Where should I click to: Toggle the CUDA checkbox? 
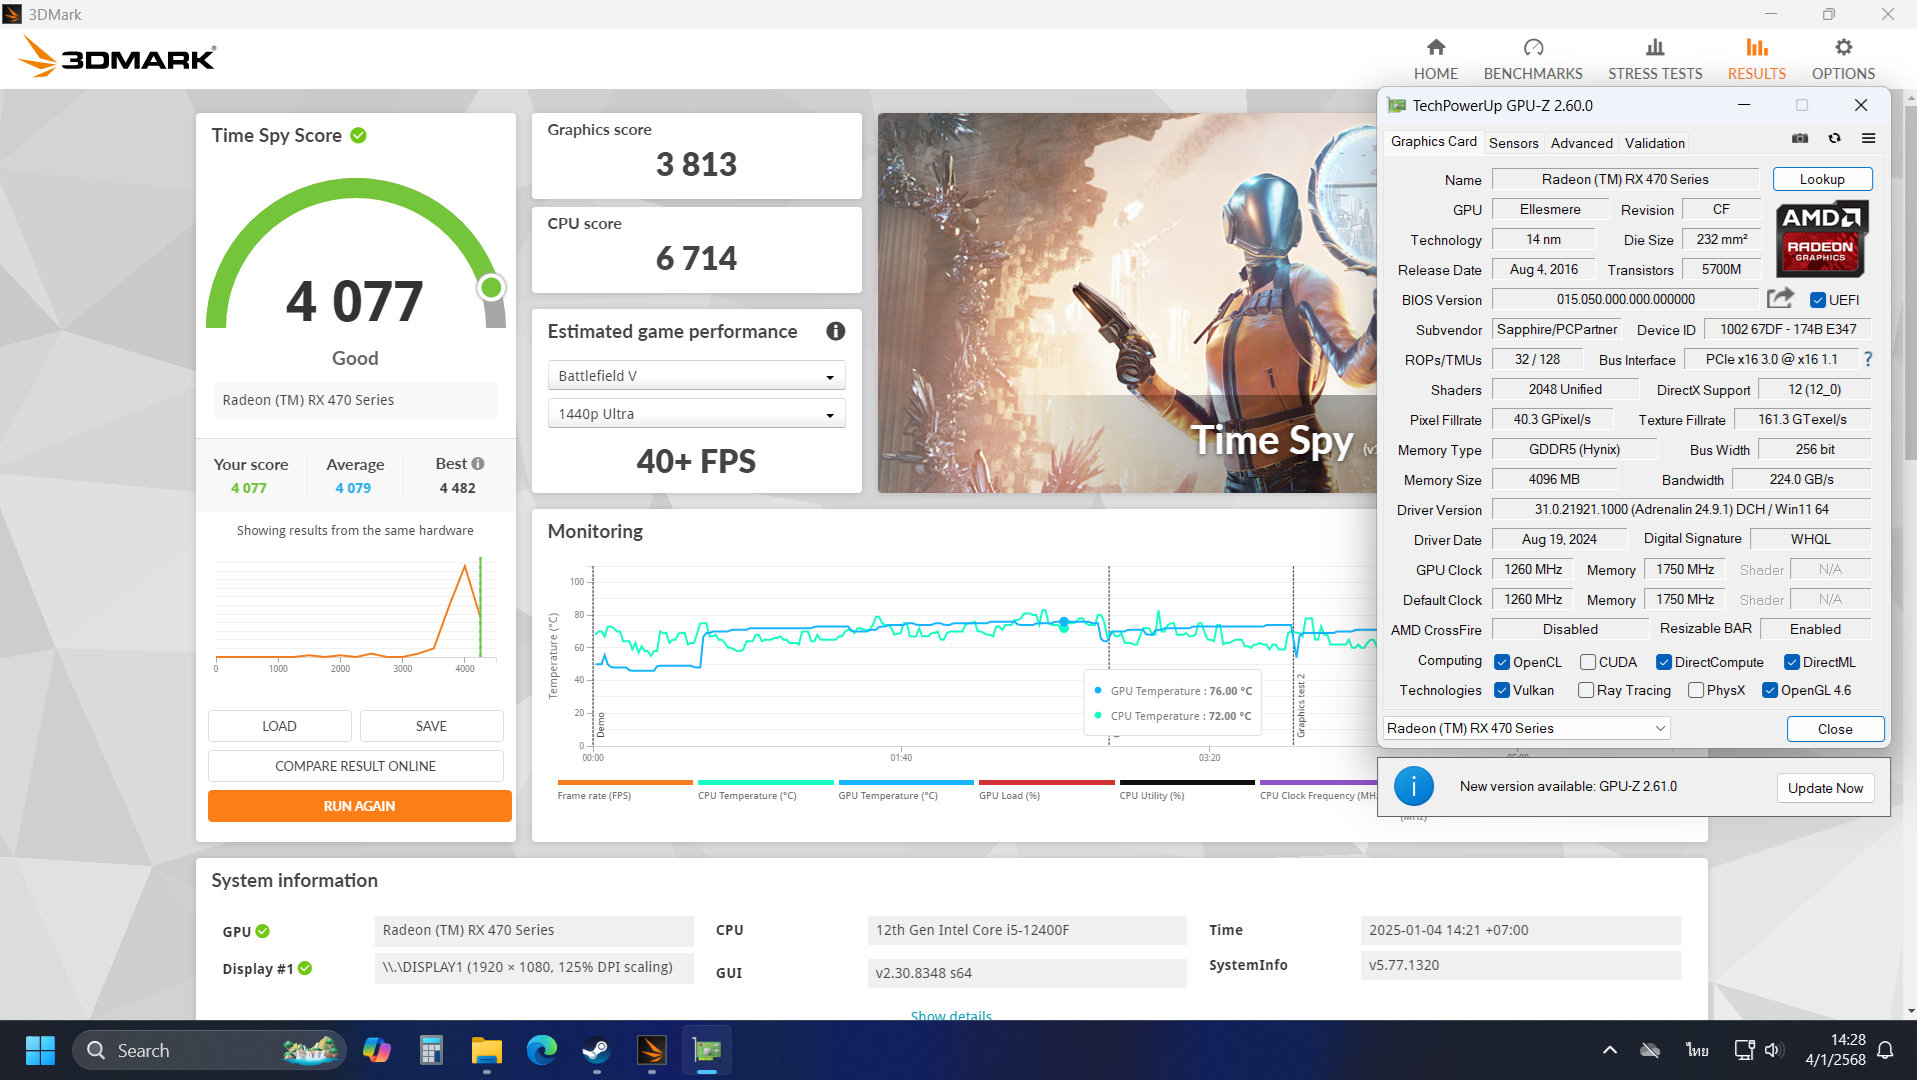pos(1587,662)
